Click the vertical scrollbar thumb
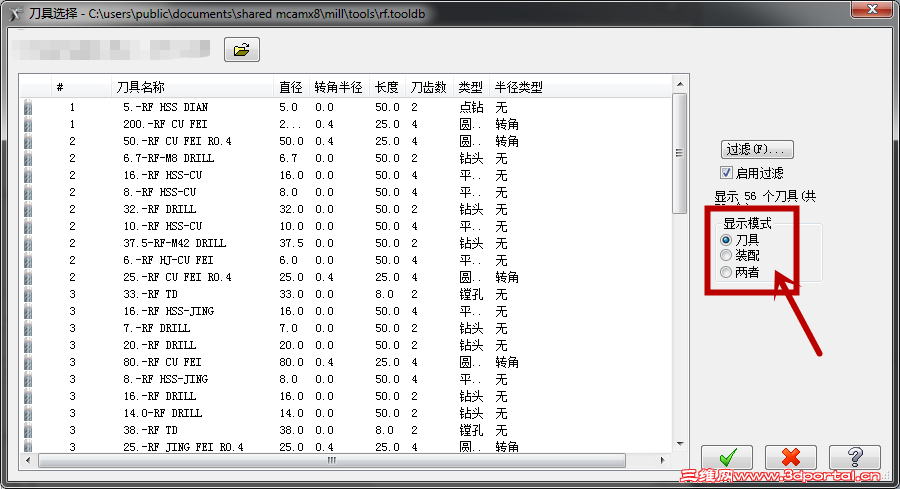 pos(680,153)
